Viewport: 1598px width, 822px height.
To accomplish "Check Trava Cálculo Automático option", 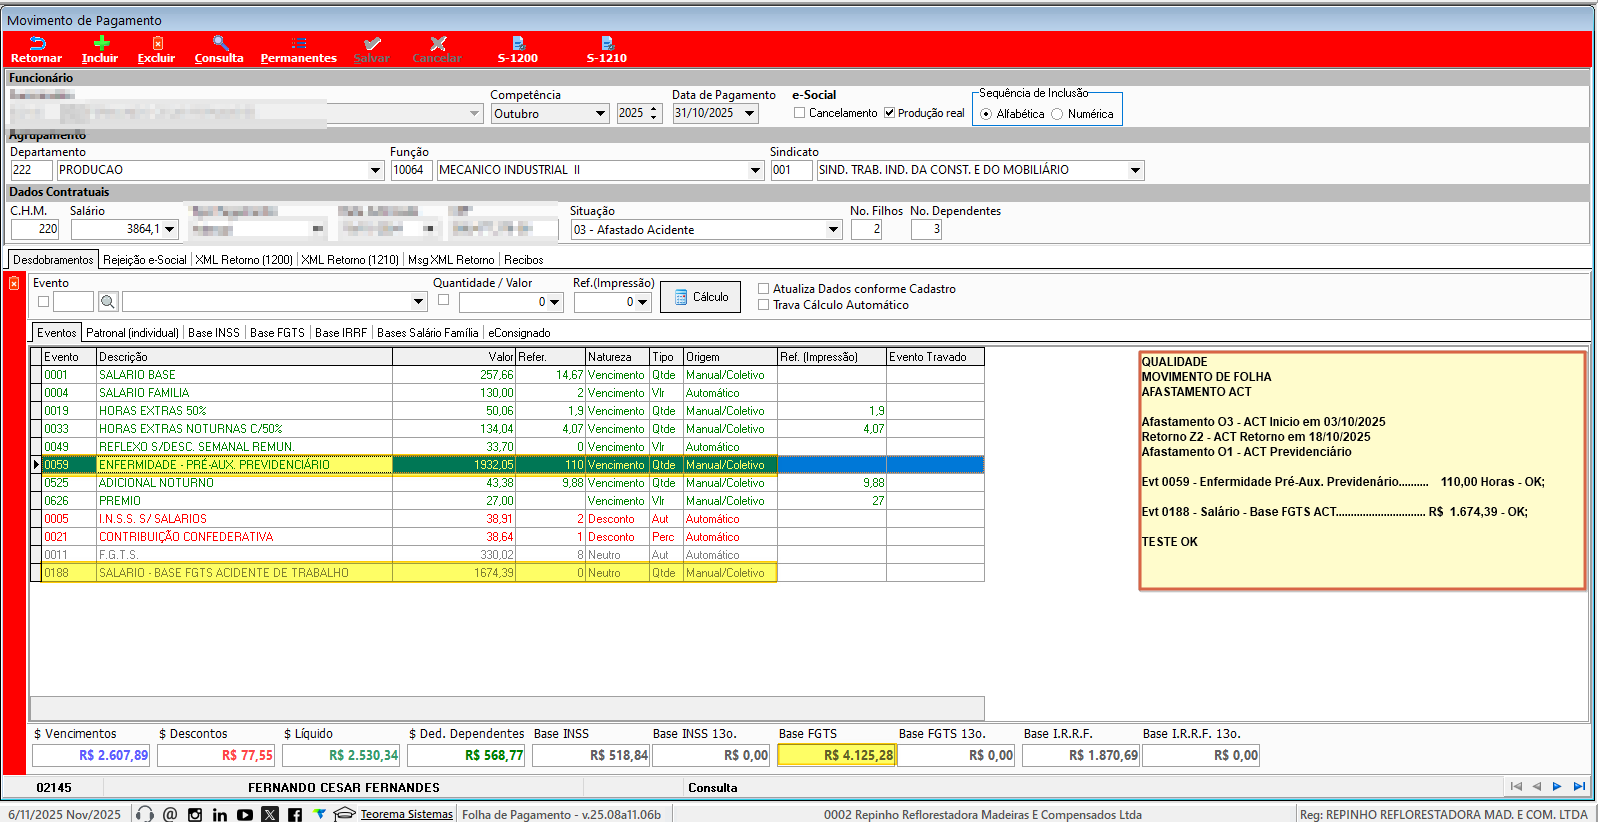I will [764, 305].
